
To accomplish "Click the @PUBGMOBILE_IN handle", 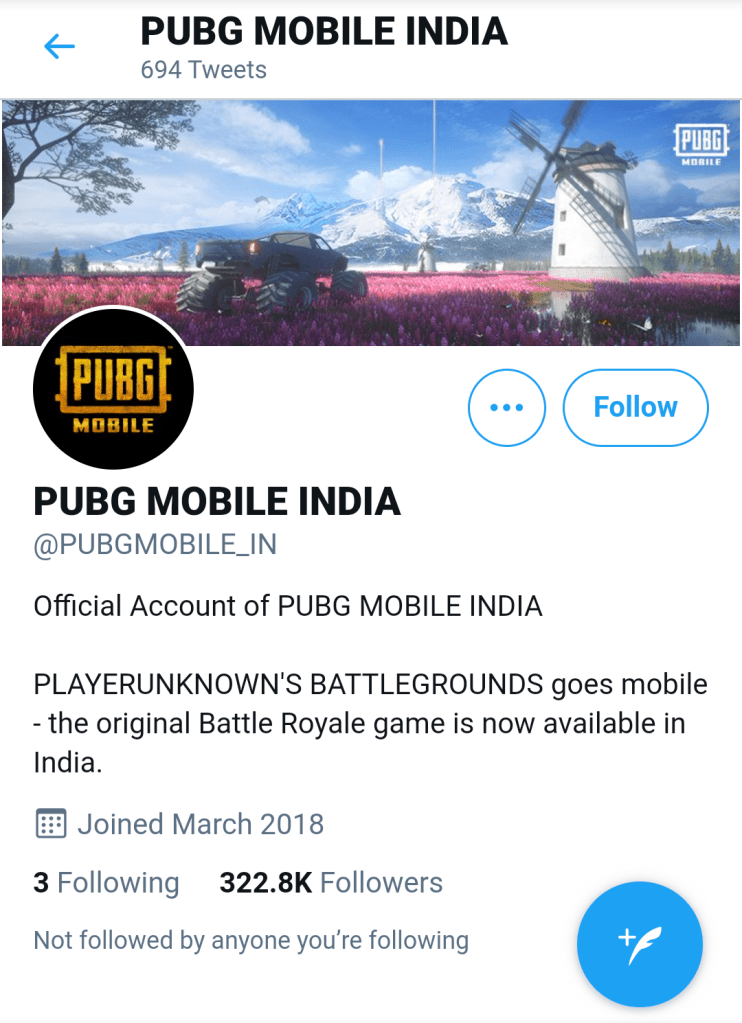I will (155, 545).
